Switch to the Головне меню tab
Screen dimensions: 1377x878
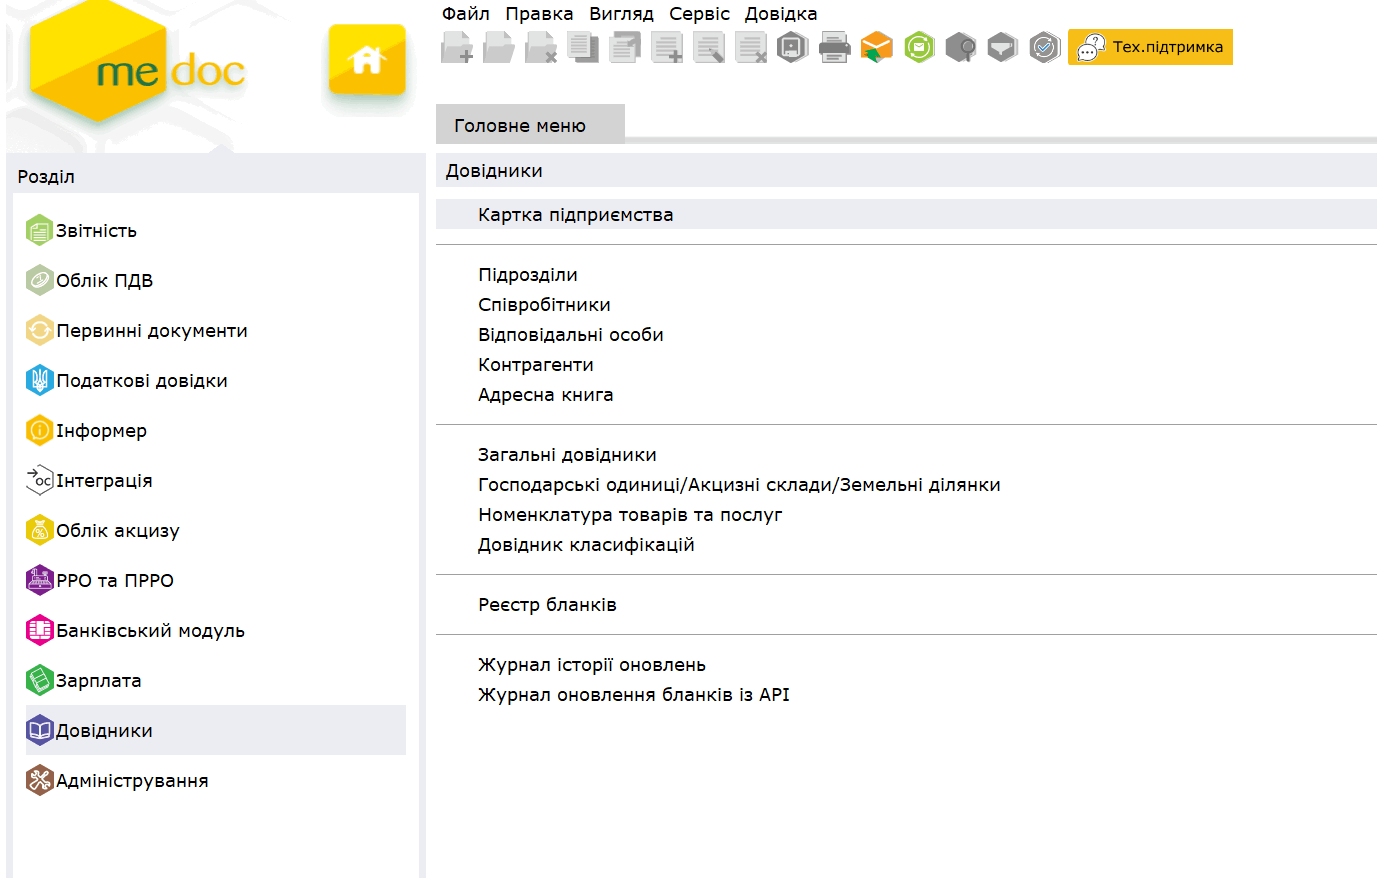520,126
